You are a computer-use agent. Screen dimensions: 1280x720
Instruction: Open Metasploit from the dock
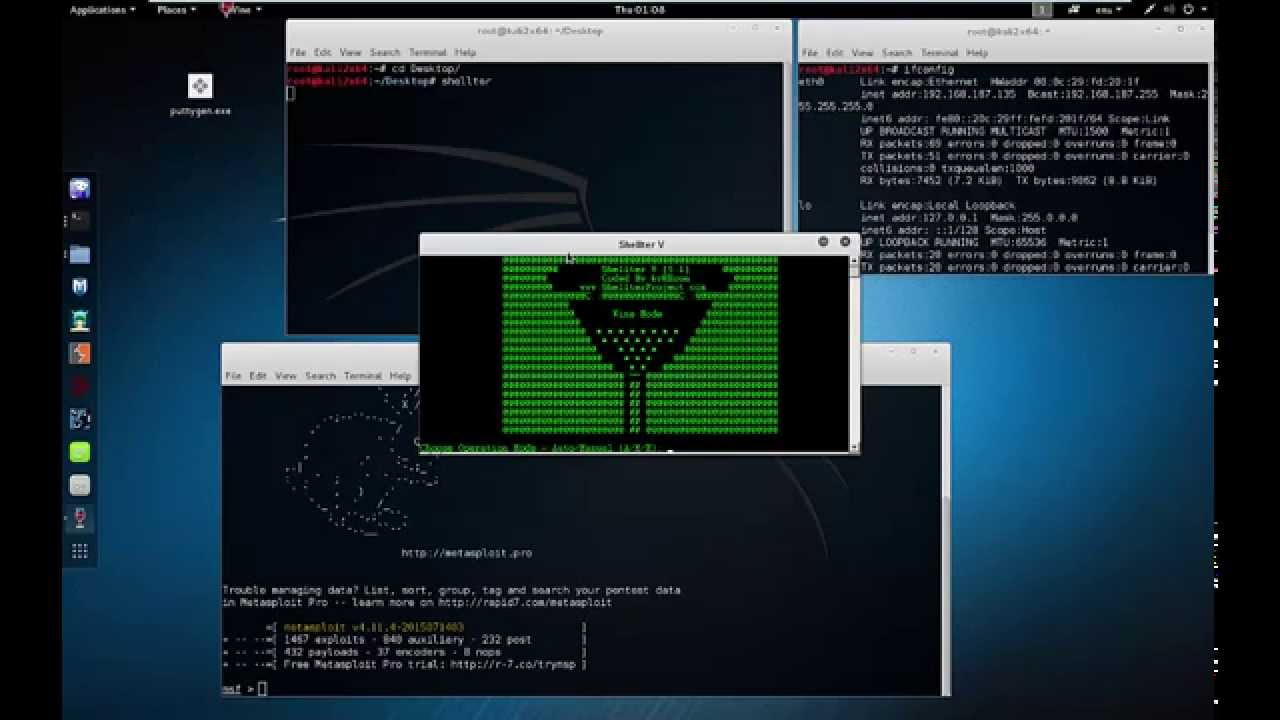click(78, 288)
